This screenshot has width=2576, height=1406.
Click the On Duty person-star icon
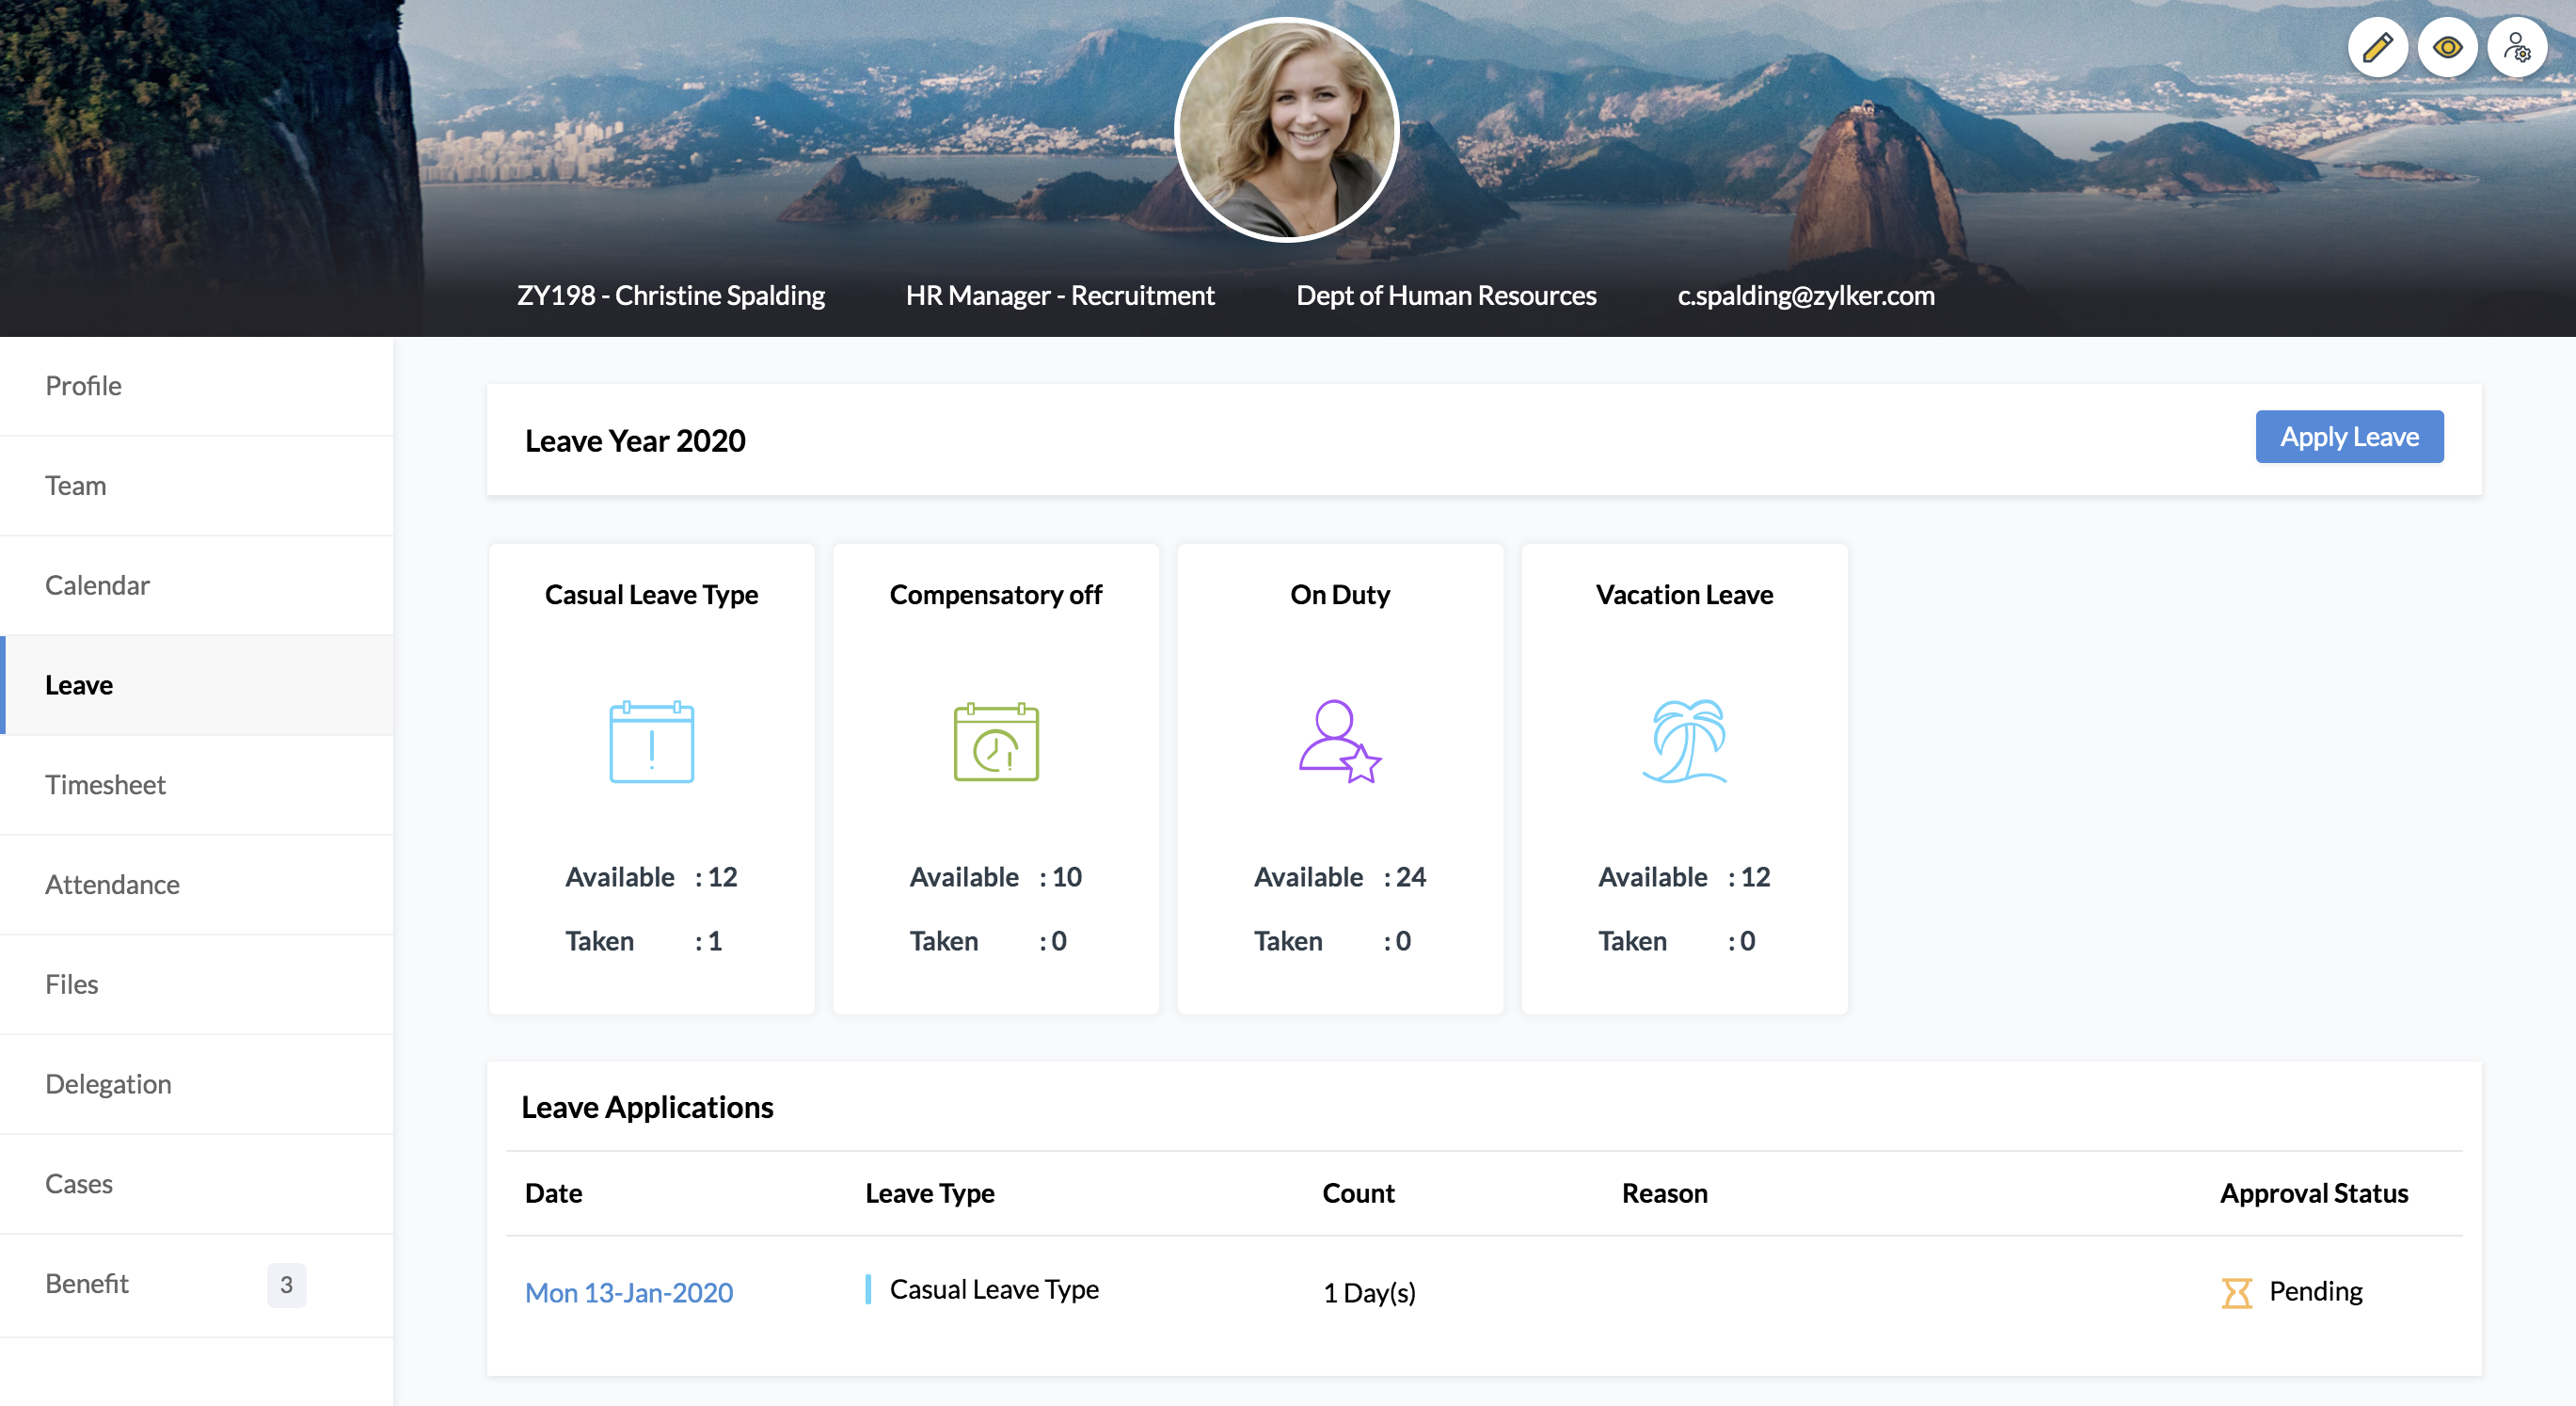pyautogui.click(x=1339, y=741)
